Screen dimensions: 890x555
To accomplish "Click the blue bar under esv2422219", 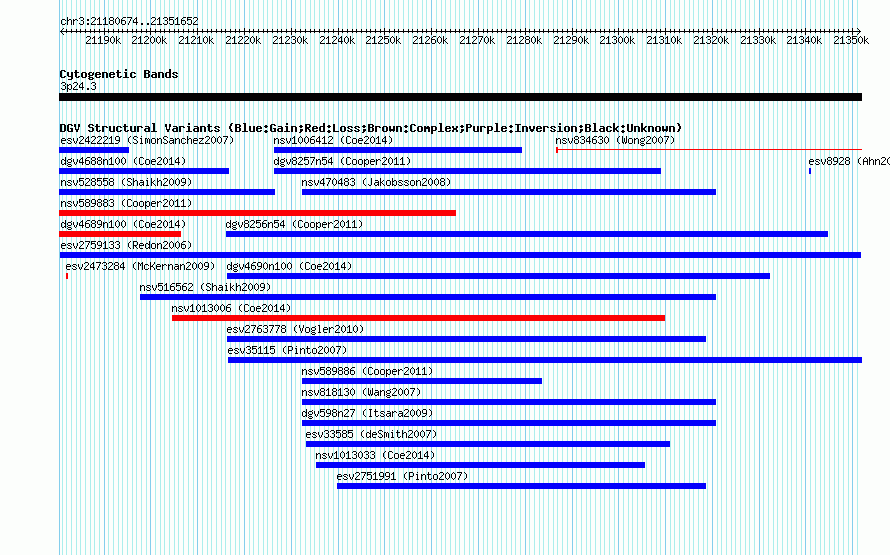I will coord(94,150).
